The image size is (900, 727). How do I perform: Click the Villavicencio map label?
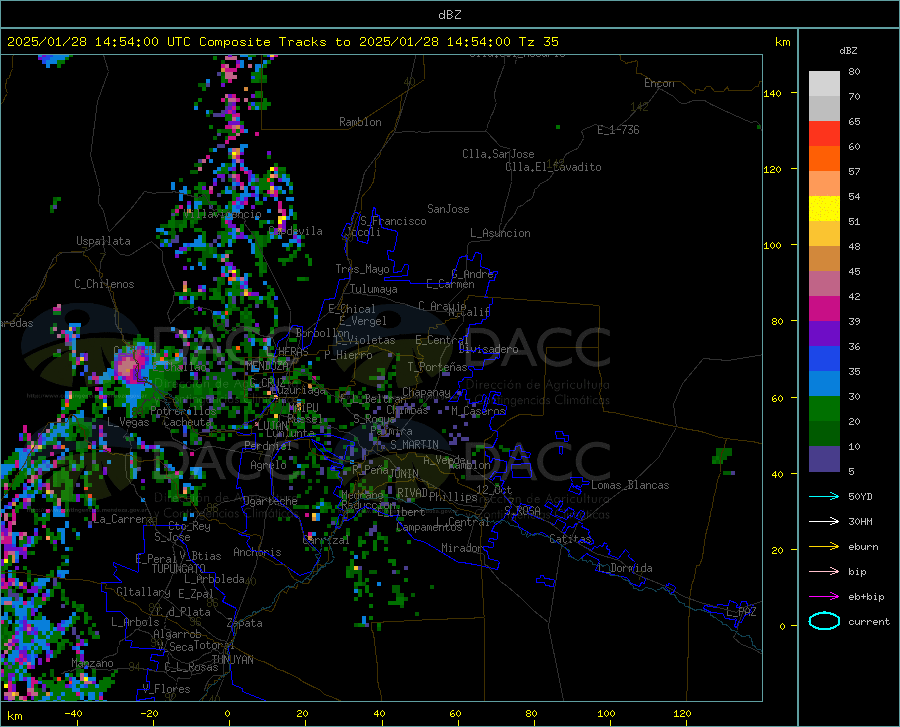coord(223,214)
